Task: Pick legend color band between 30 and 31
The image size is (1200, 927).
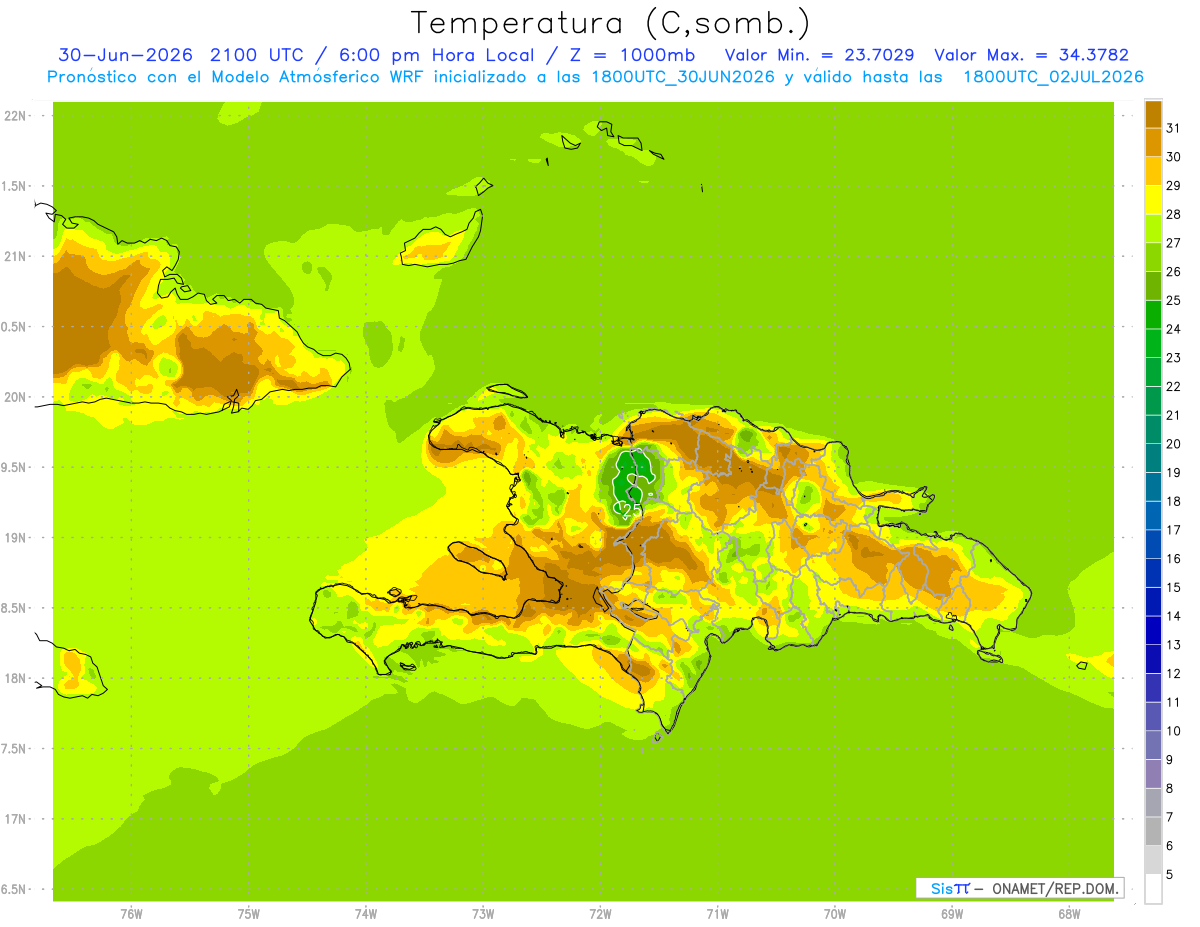Action: (x=1153, y=142)
